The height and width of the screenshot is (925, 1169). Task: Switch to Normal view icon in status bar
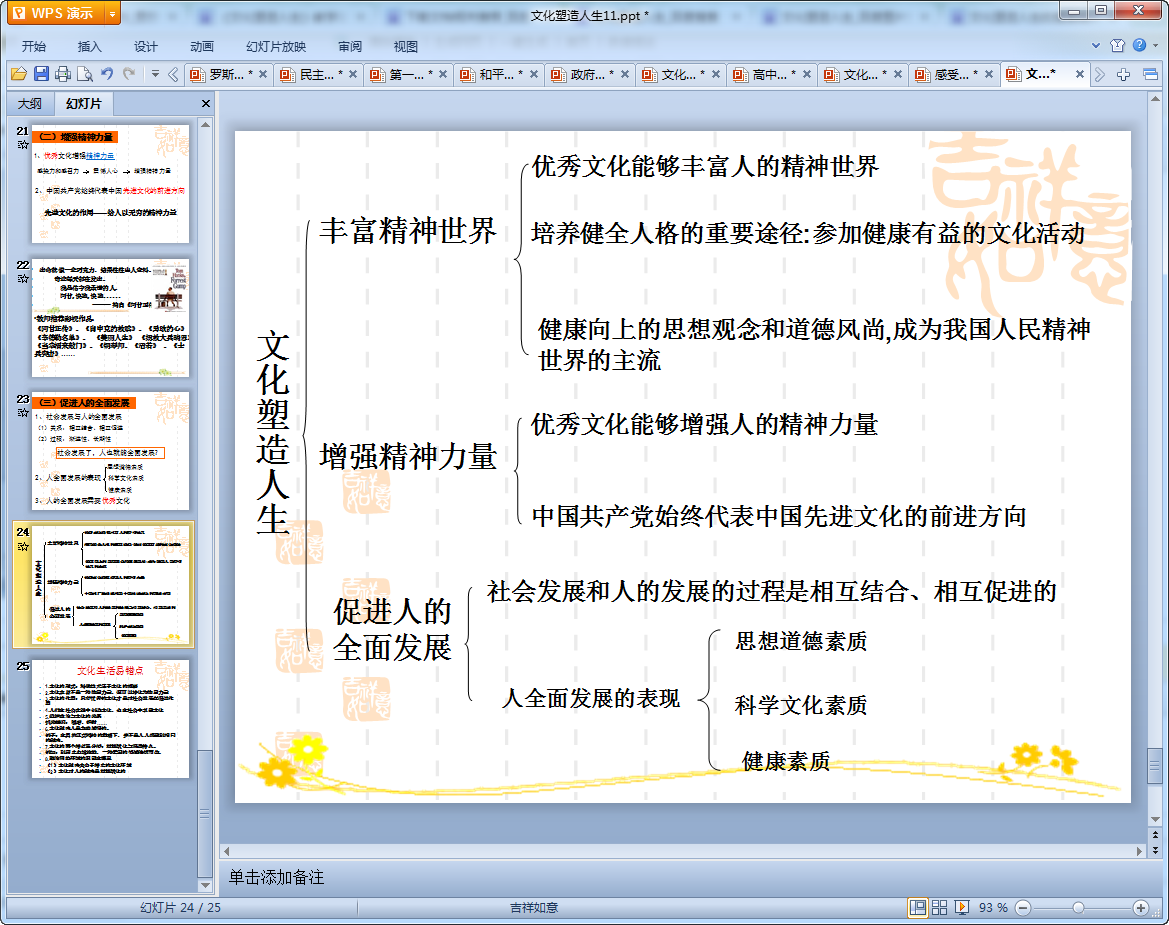(x=918, y=907)
